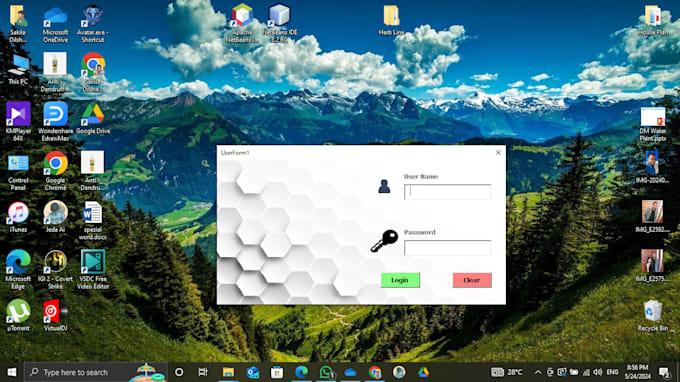Select the House Plan folder on desktop
Image resolution: width=680 pixels, height=382 pixels.
653,20
